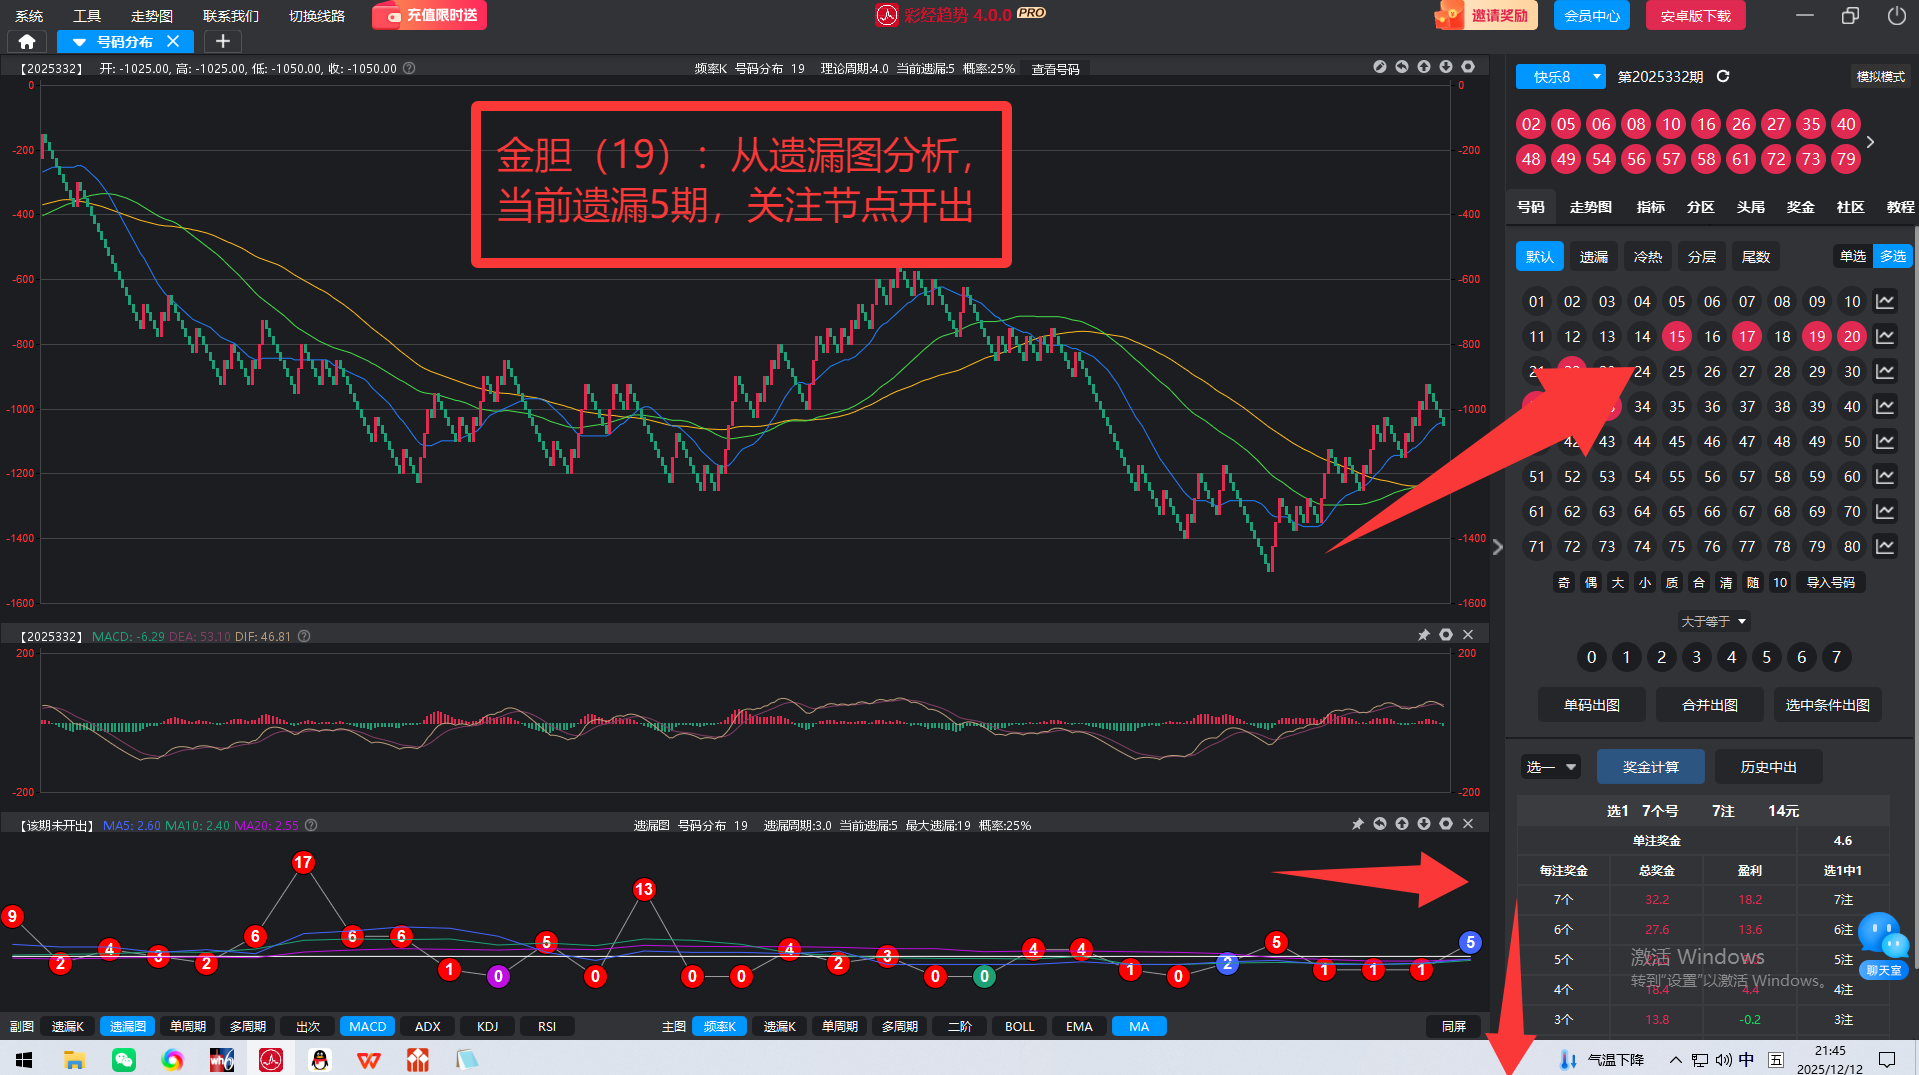This screenshot has width=1919, height=1075.
Task: Click the 合并出图 button
Action: [x=1709, y=705]
